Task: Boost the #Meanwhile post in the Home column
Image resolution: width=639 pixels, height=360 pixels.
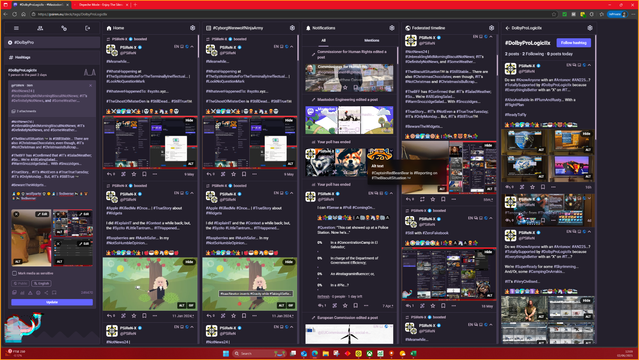Action: [x=123, y=174]
